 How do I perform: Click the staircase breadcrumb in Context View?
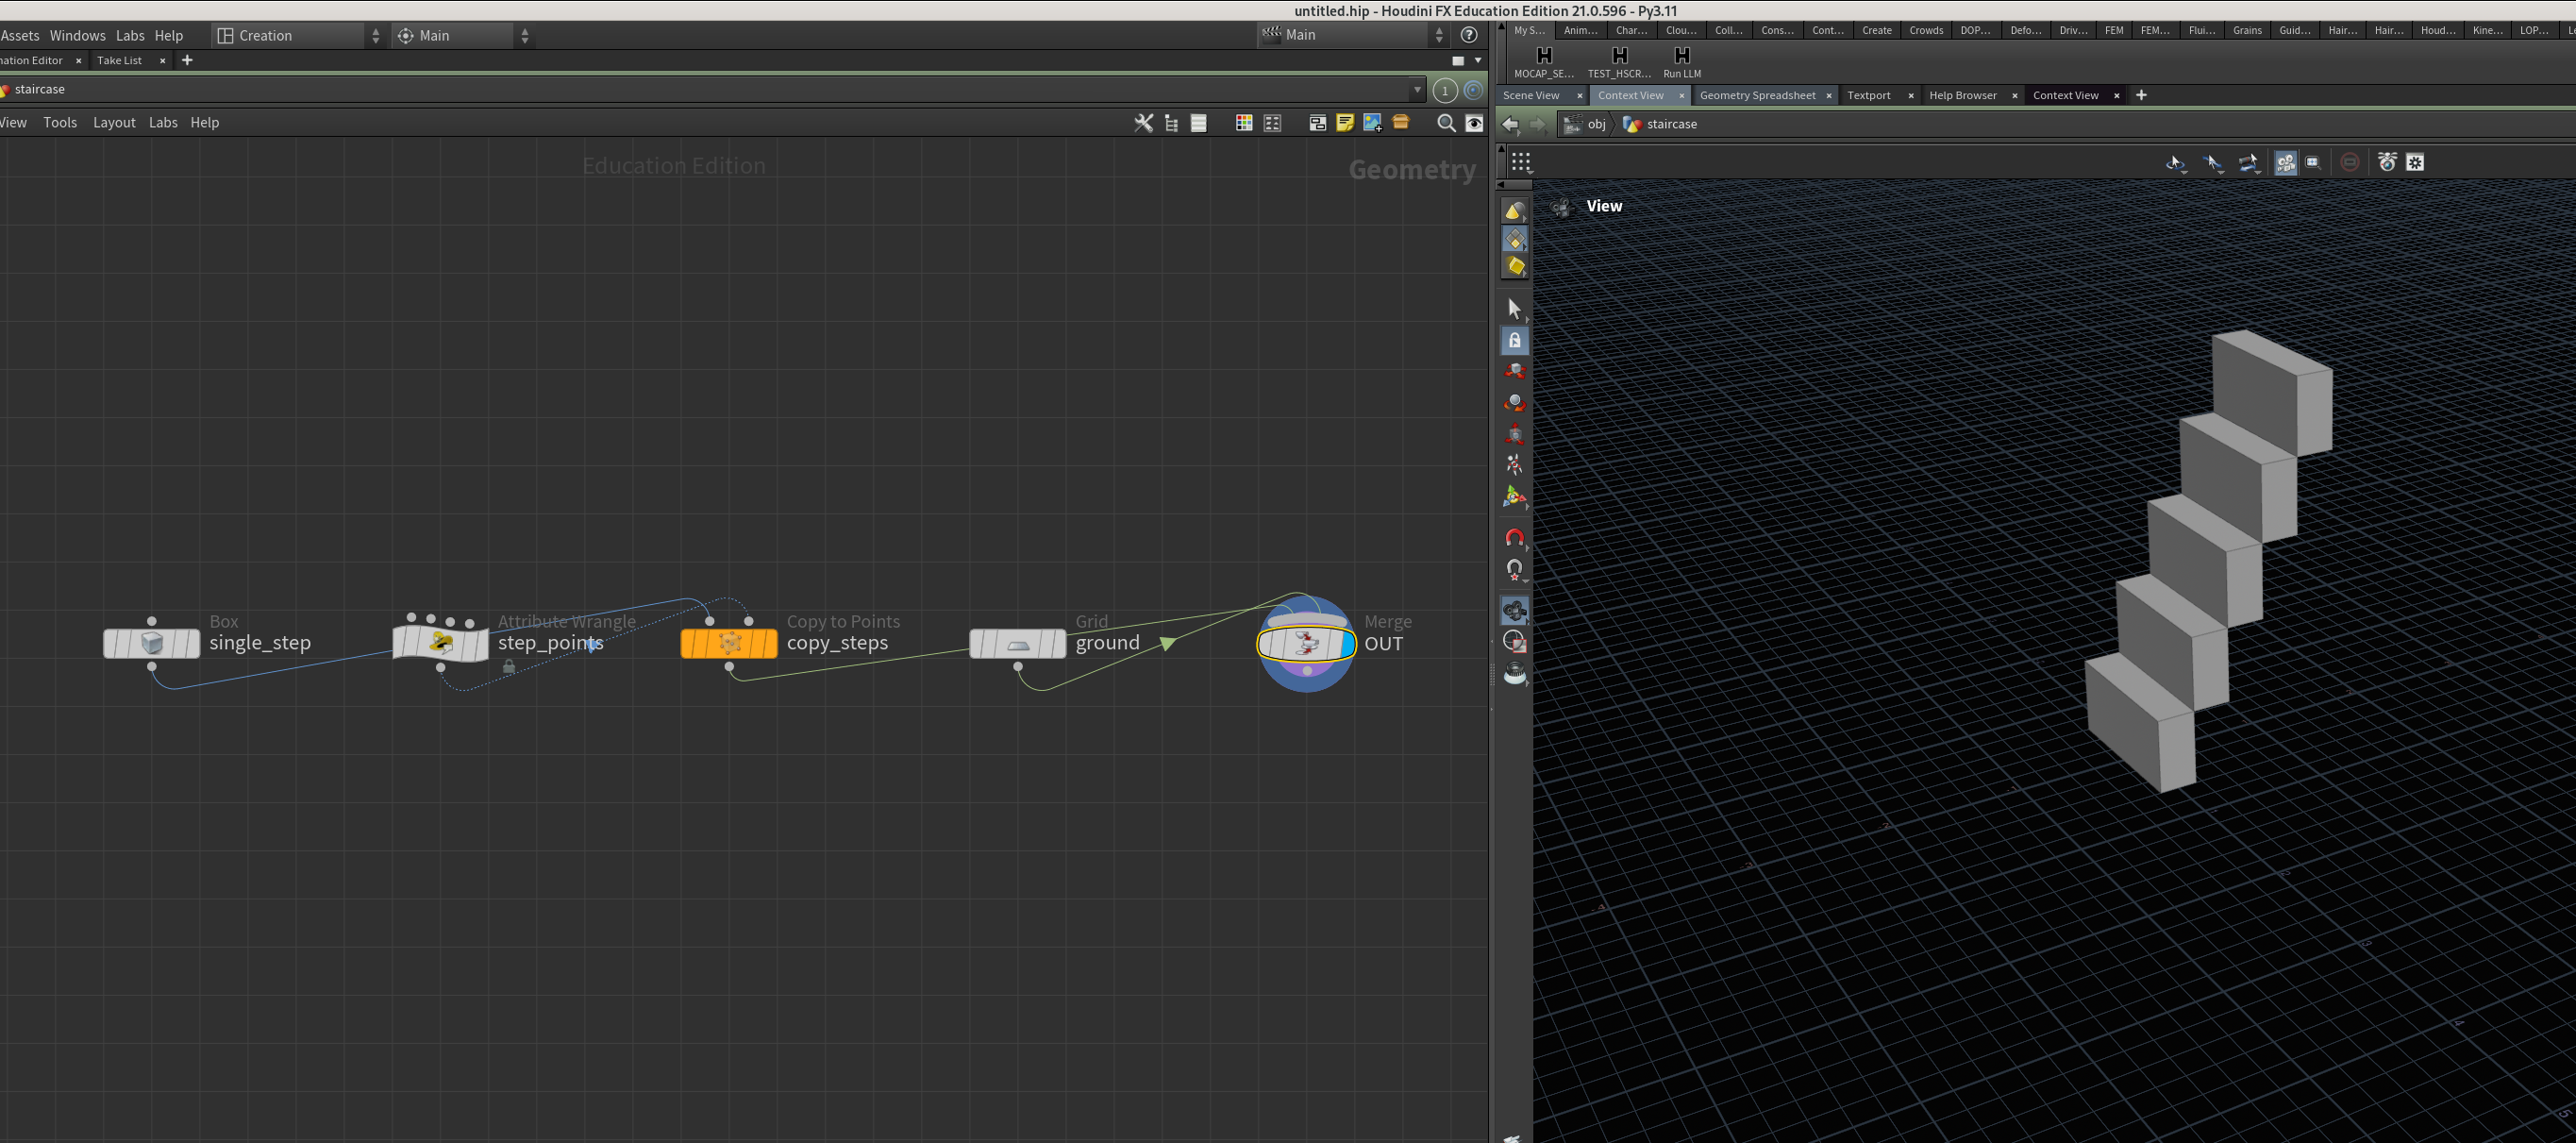pos(1661,125)
